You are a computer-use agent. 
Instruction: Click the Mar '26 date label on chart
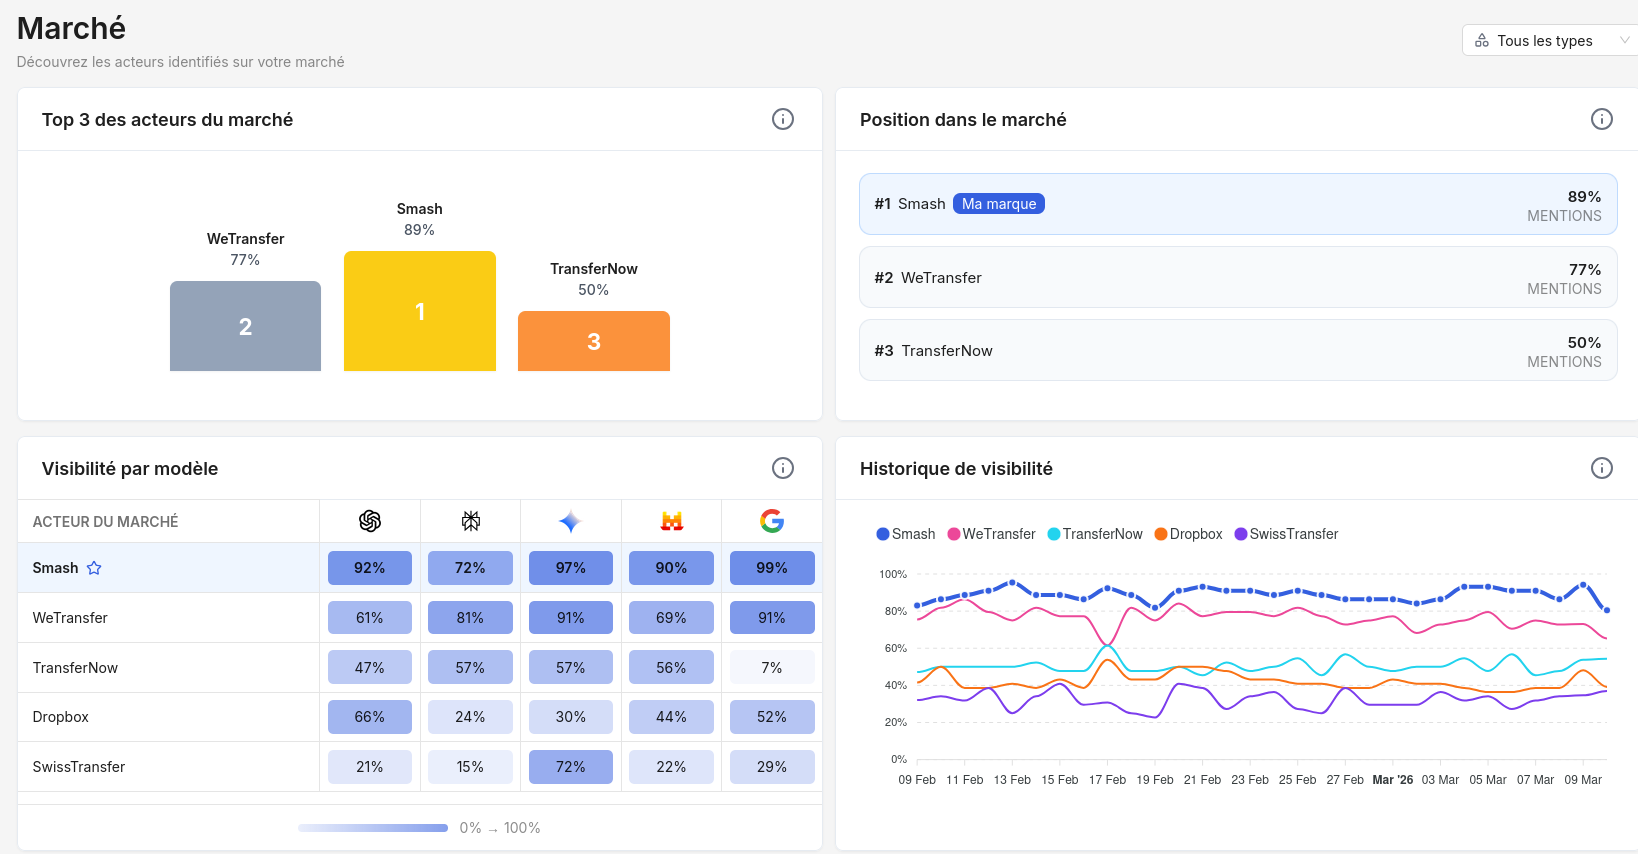pyautogui.click(x=1393, y=780)
